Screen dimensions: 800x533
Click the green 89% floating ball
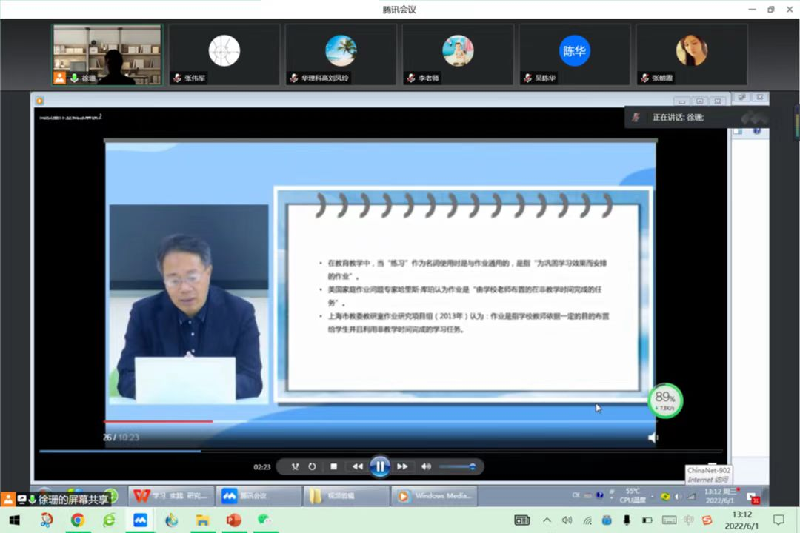tap(665, 401)
